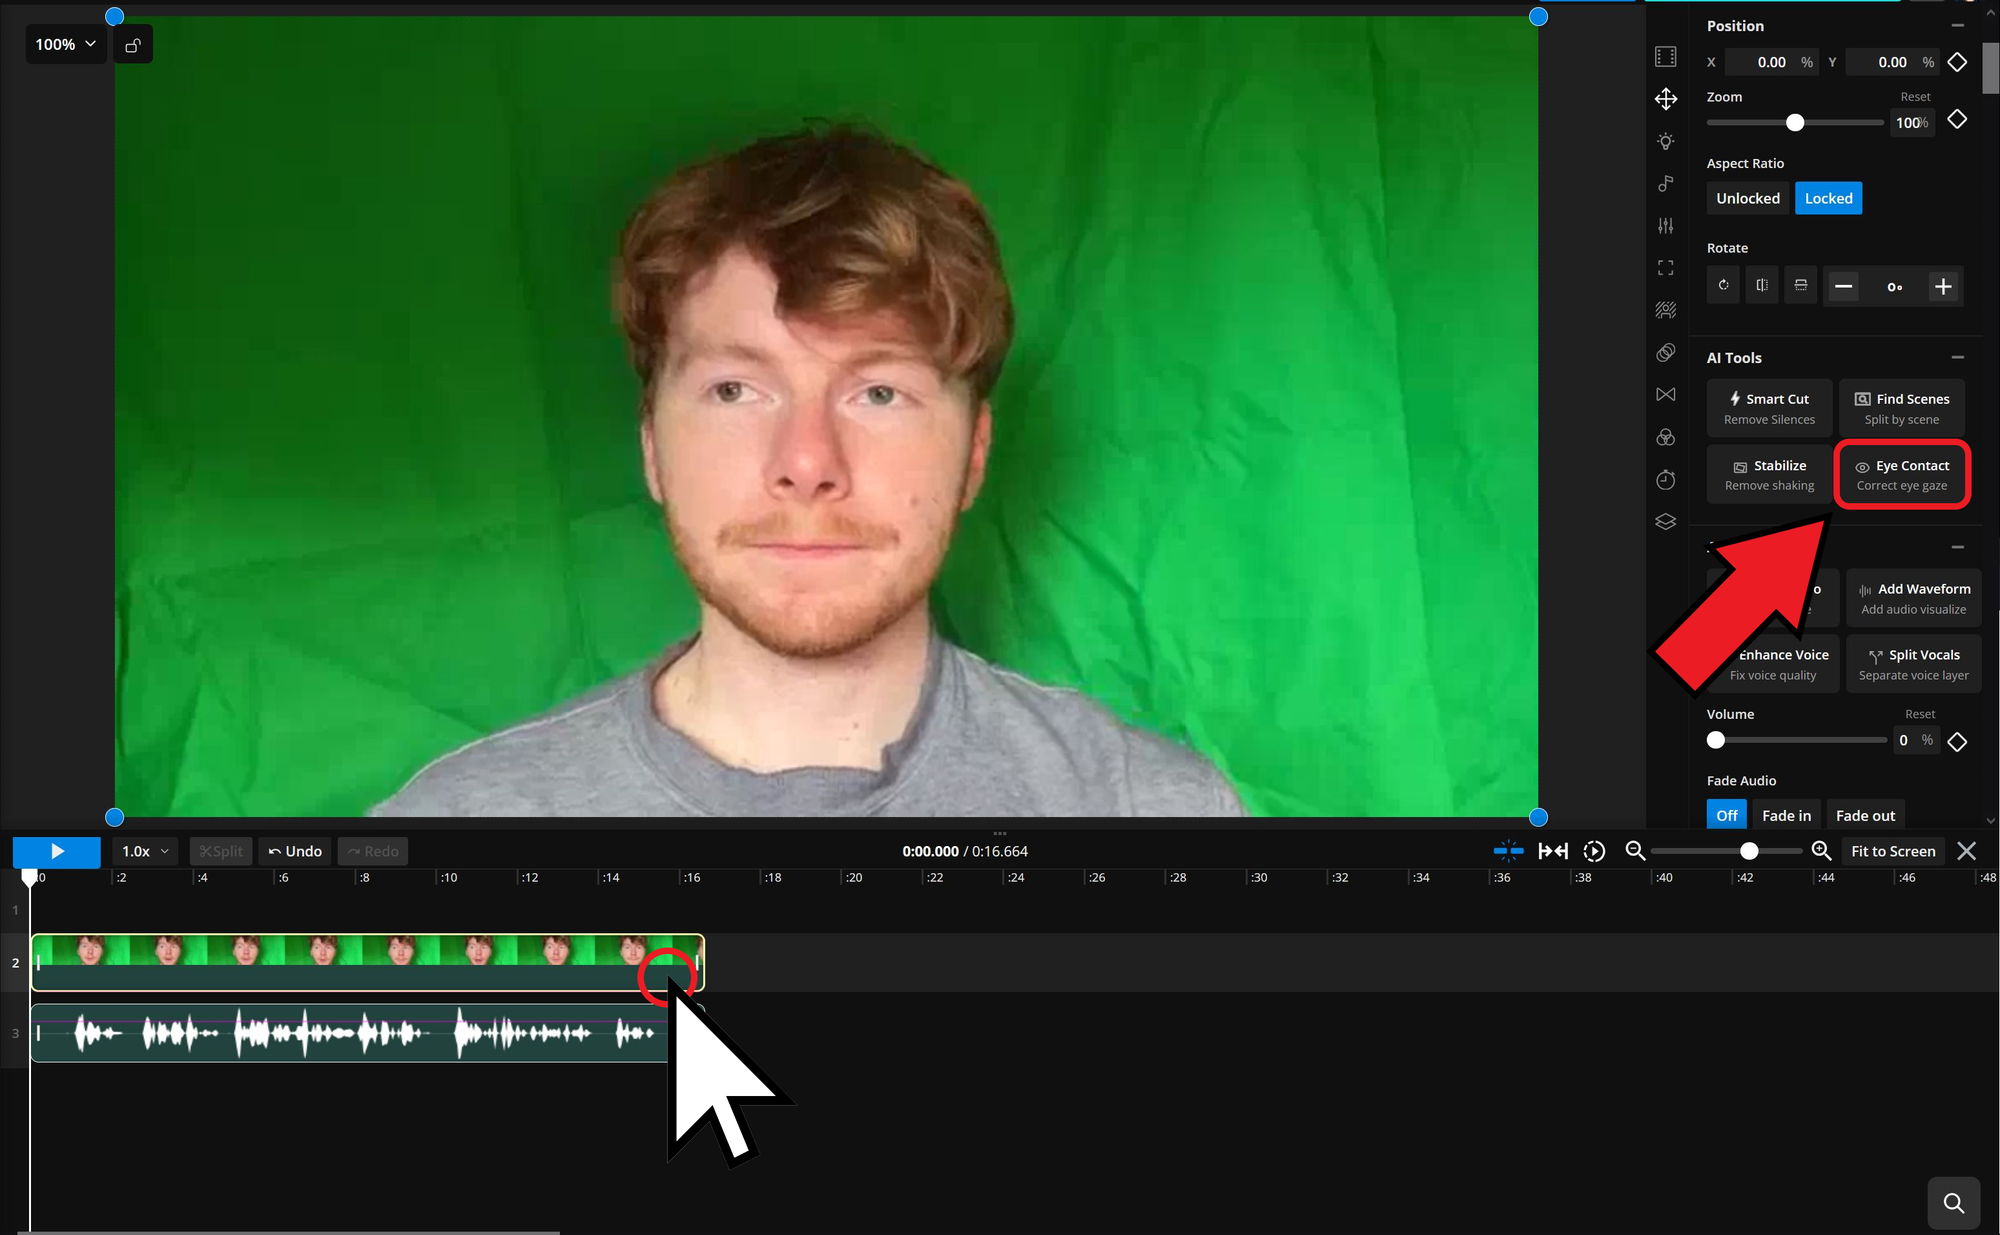Image resolution: width=2000 pixels, height=1235 pixels.
Task: Open the Transitions panel with the bowtie icon
Action: [1666, 394]
